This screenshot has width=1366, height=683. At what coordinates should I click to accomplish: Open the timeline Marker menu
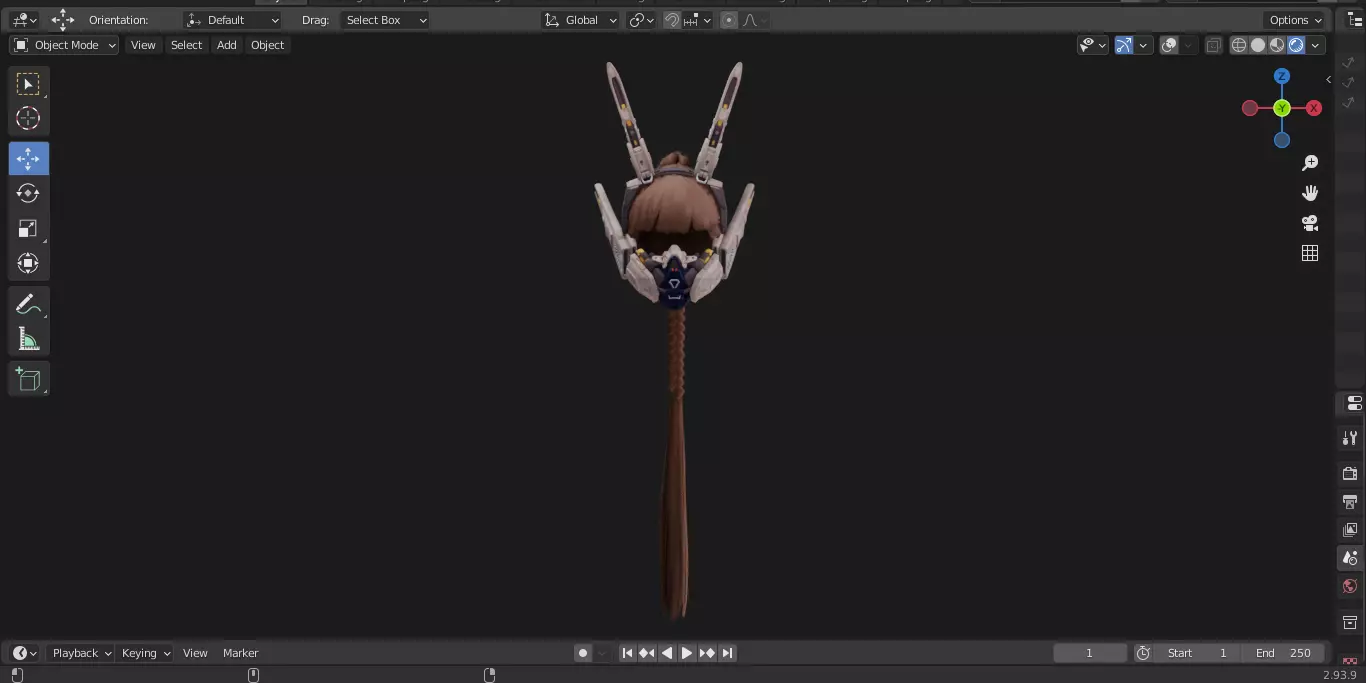(x=240, y=653)
